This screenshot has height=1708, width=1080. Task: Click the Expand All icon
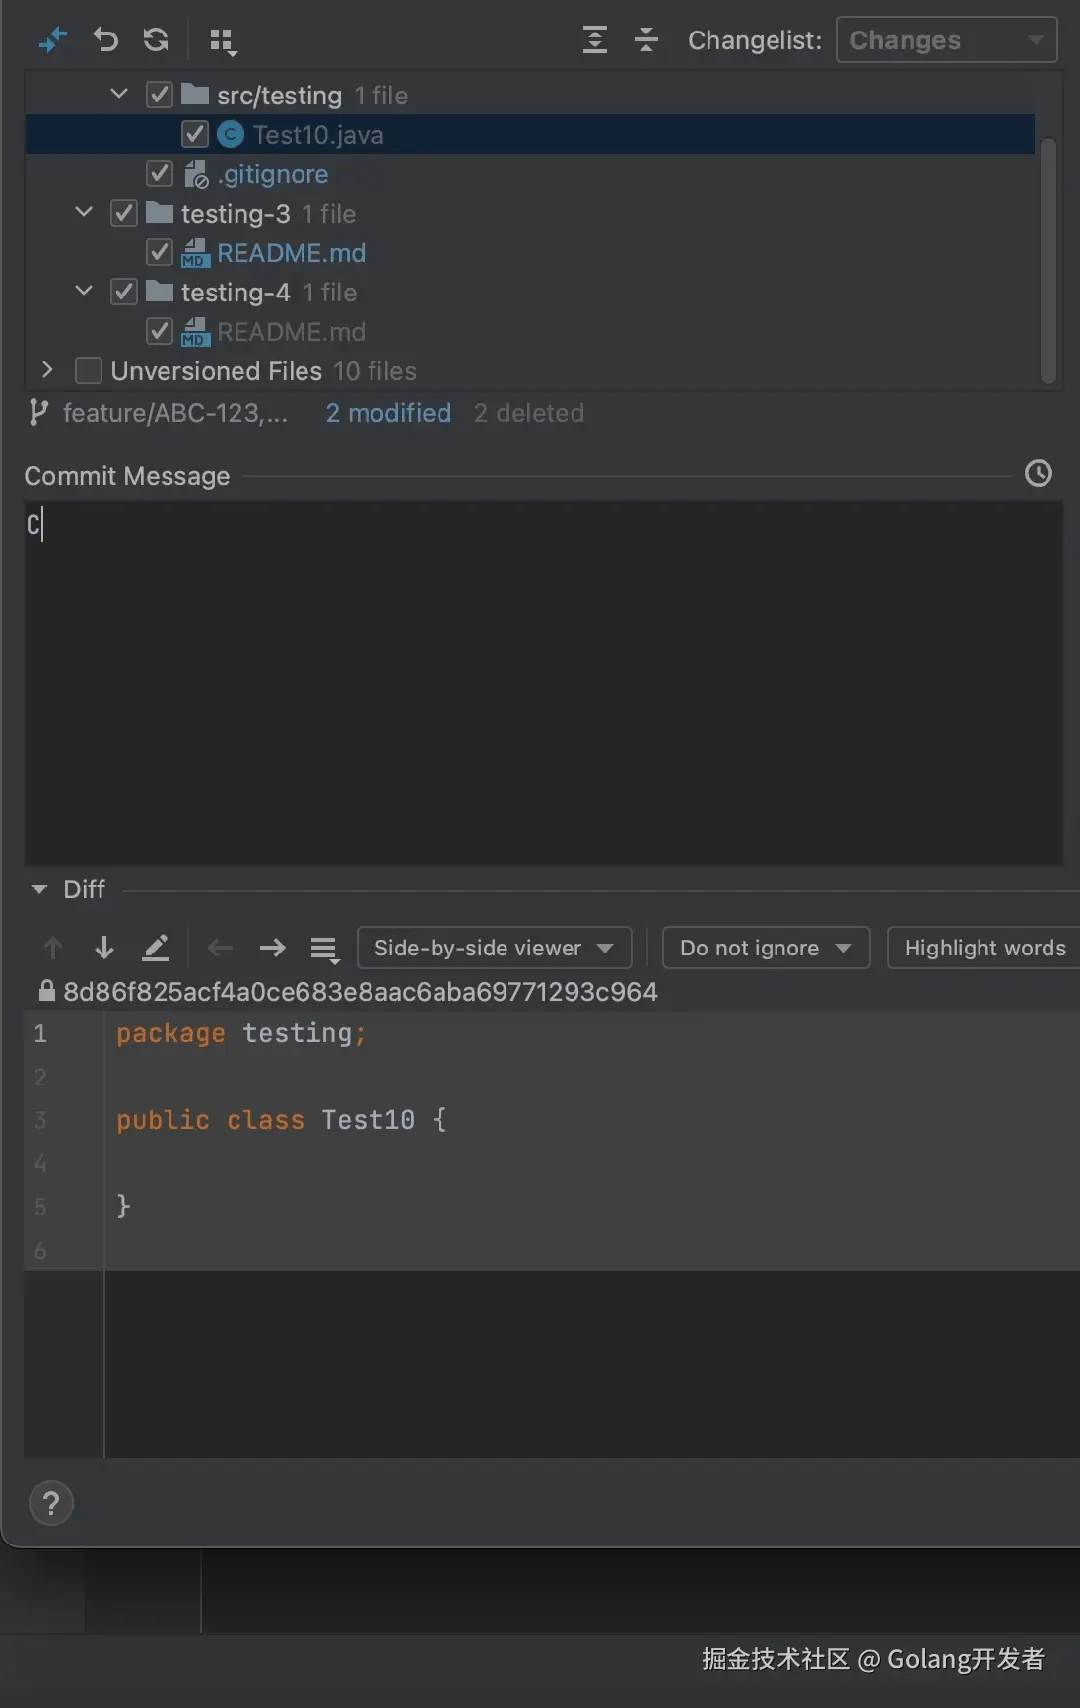pos(595,40)
